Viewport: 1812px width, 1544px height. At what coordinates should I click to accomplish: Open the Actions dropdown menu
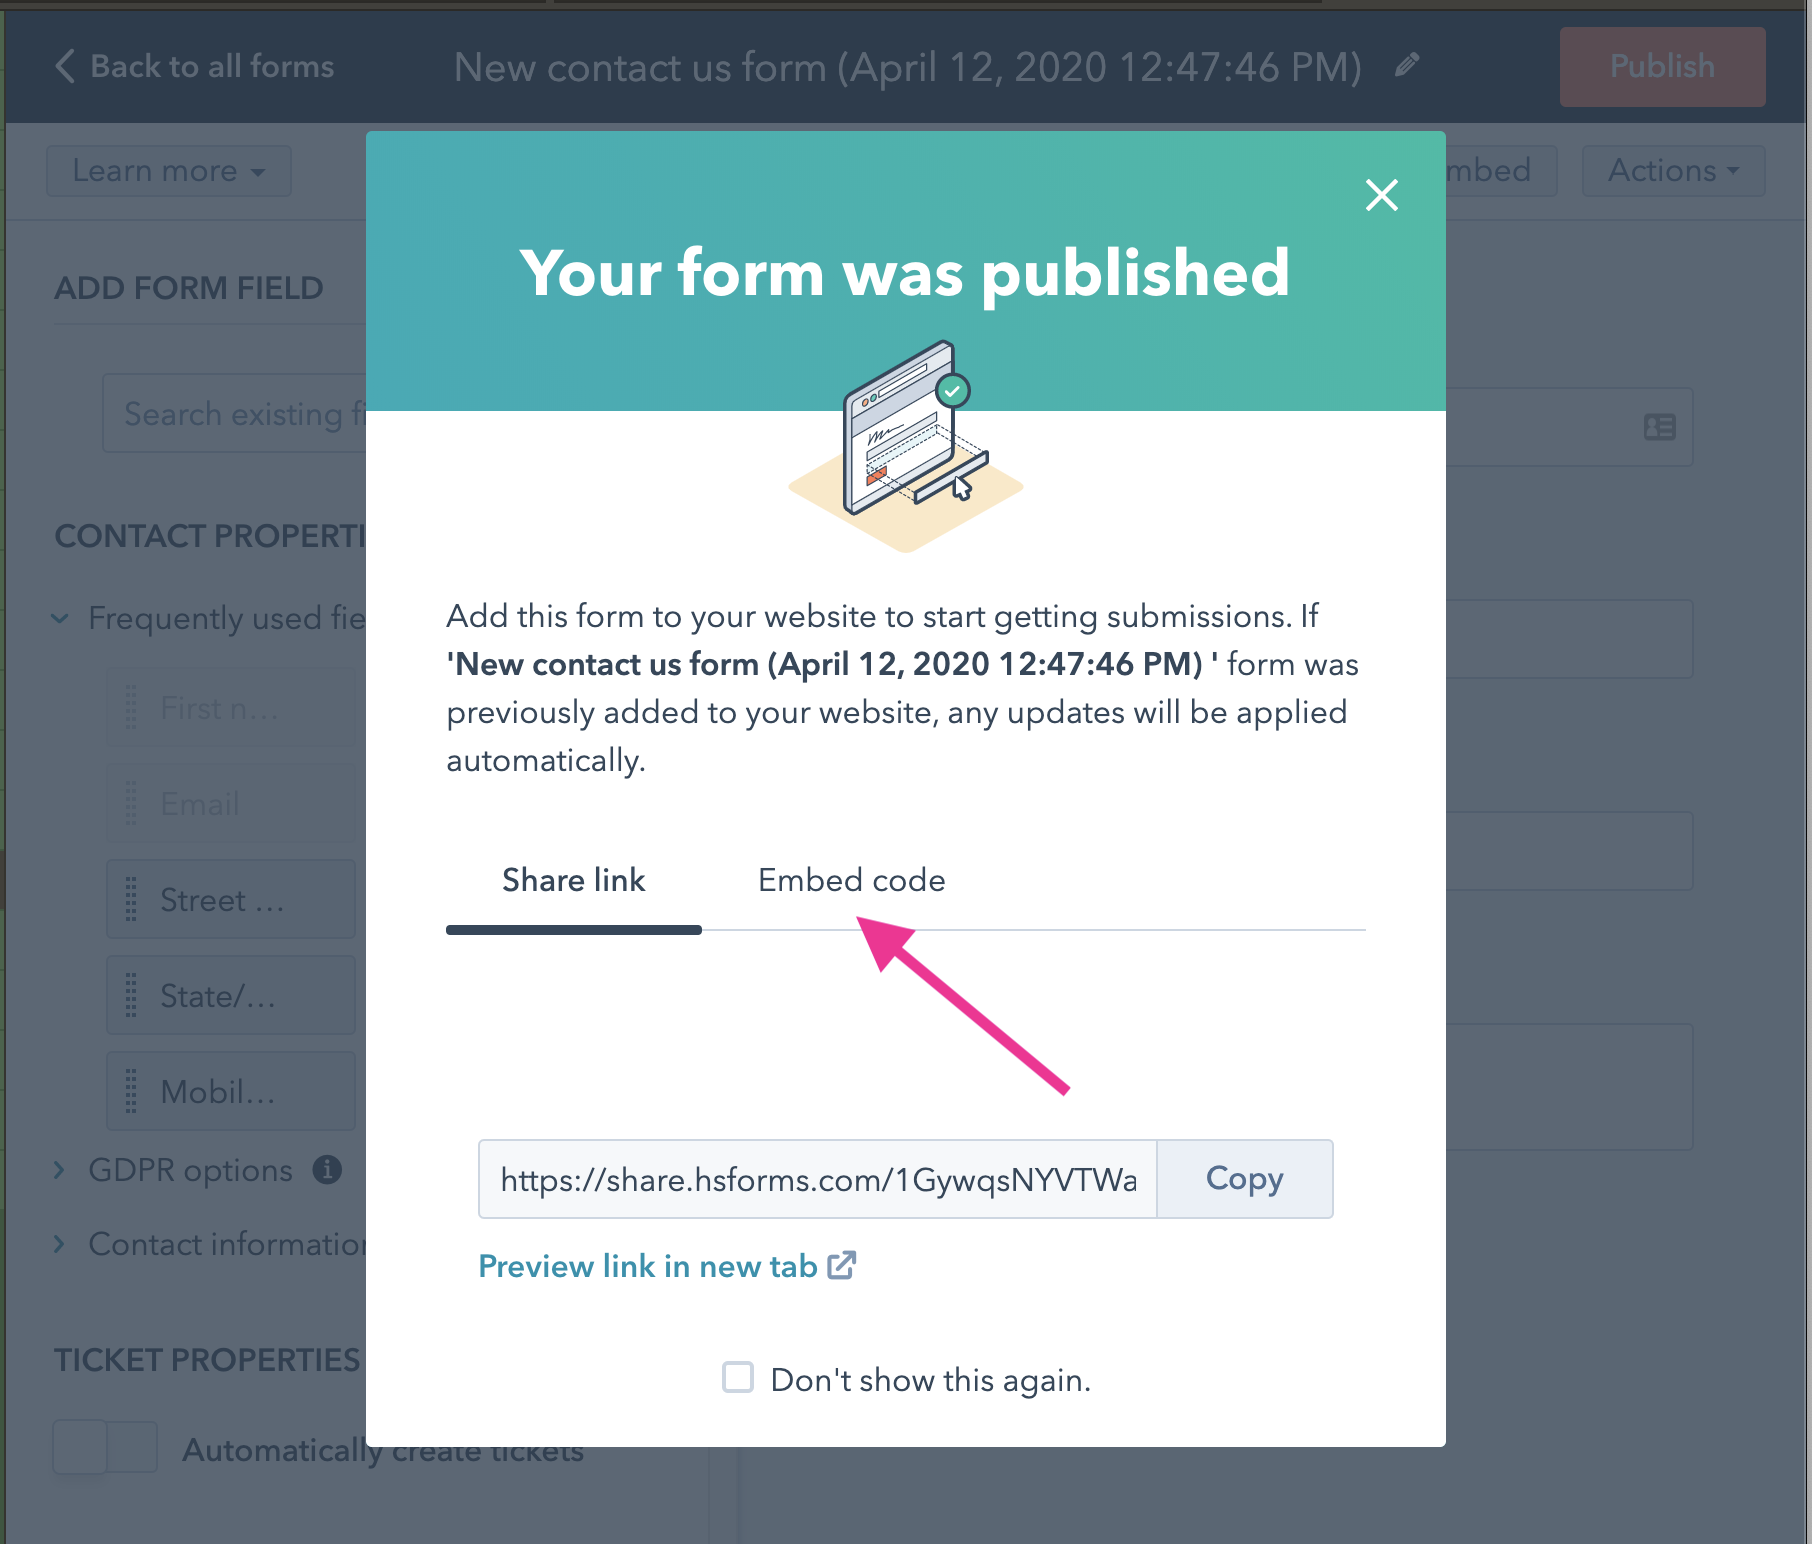coord(1673,171)
